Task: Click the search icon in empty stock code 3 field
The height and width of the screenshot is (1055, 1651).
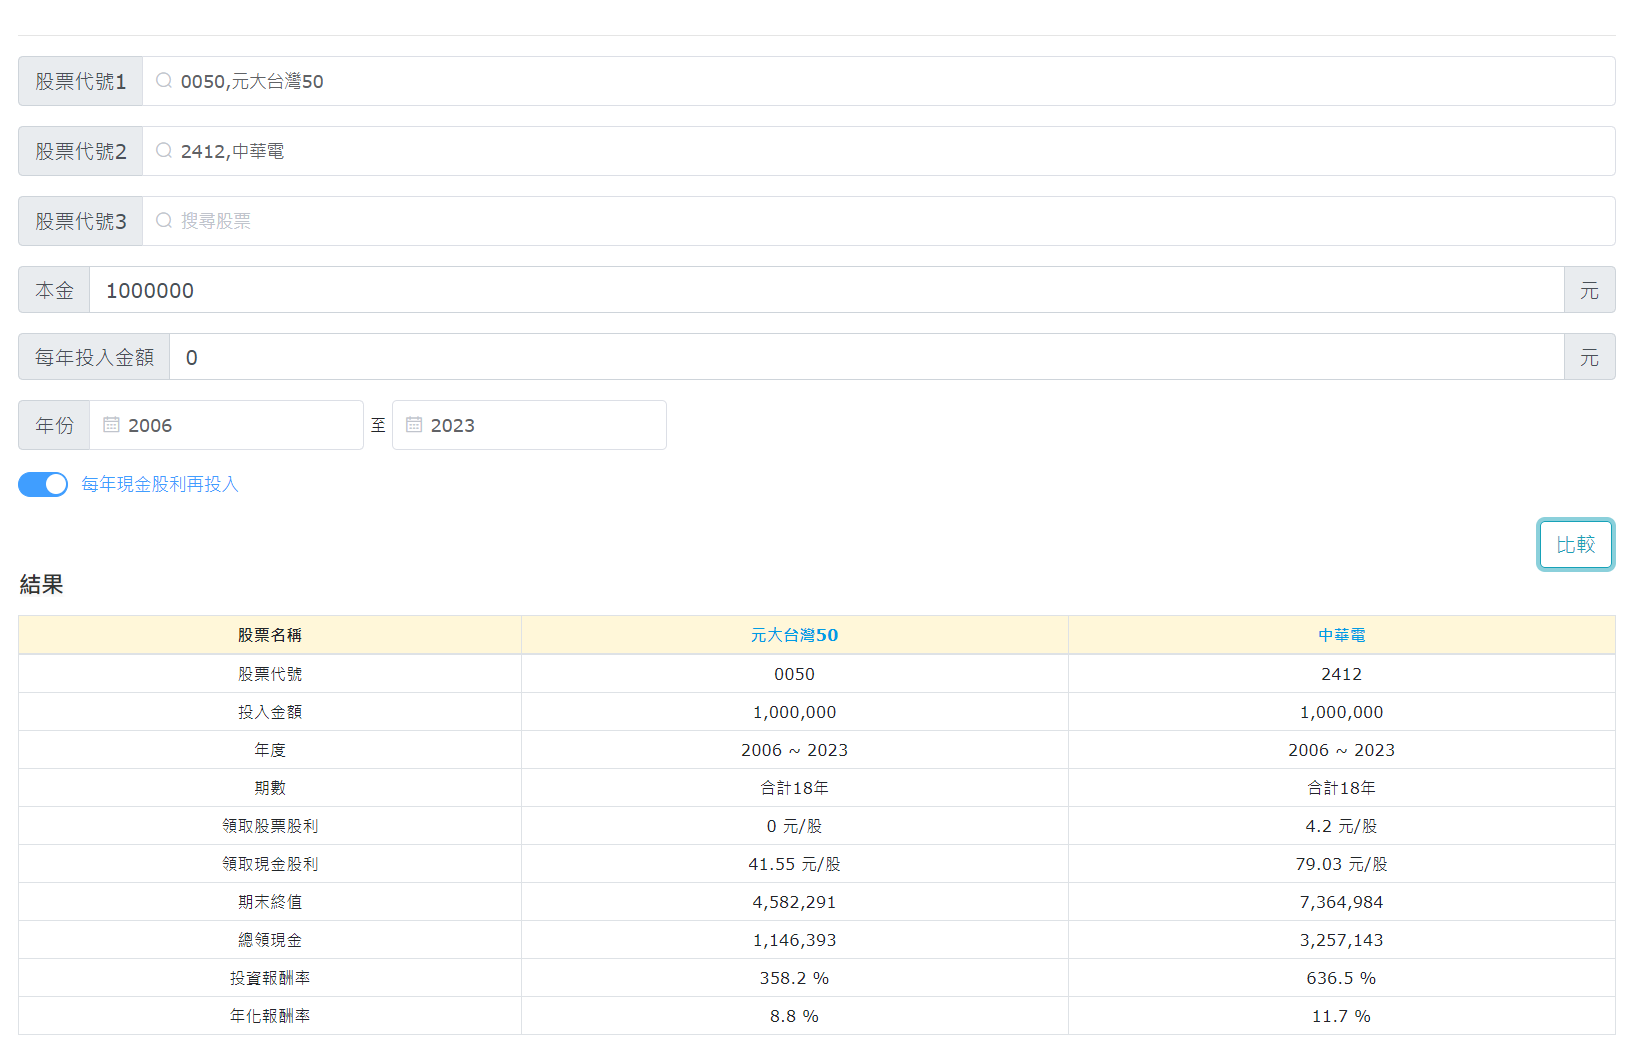Action: pyautogui.click(x=164, y=221)
